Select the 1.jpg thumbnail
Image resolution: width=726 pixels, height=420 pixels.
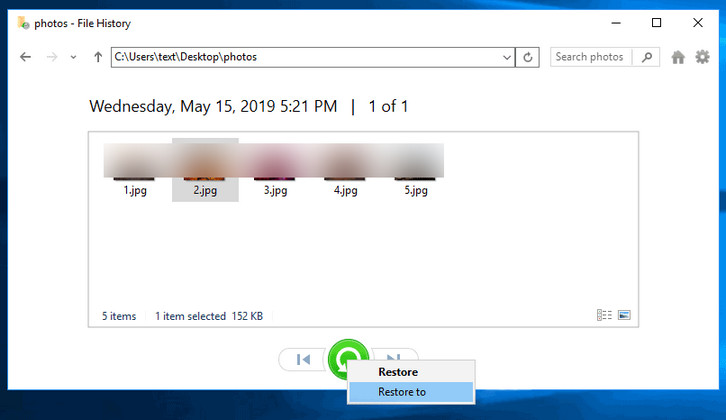pos(135,170)
